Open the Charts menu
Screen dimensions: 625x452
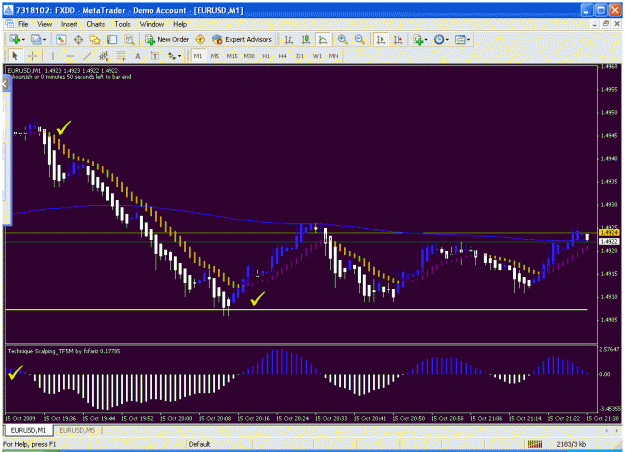pyautogui.click(x=96, y=24)
